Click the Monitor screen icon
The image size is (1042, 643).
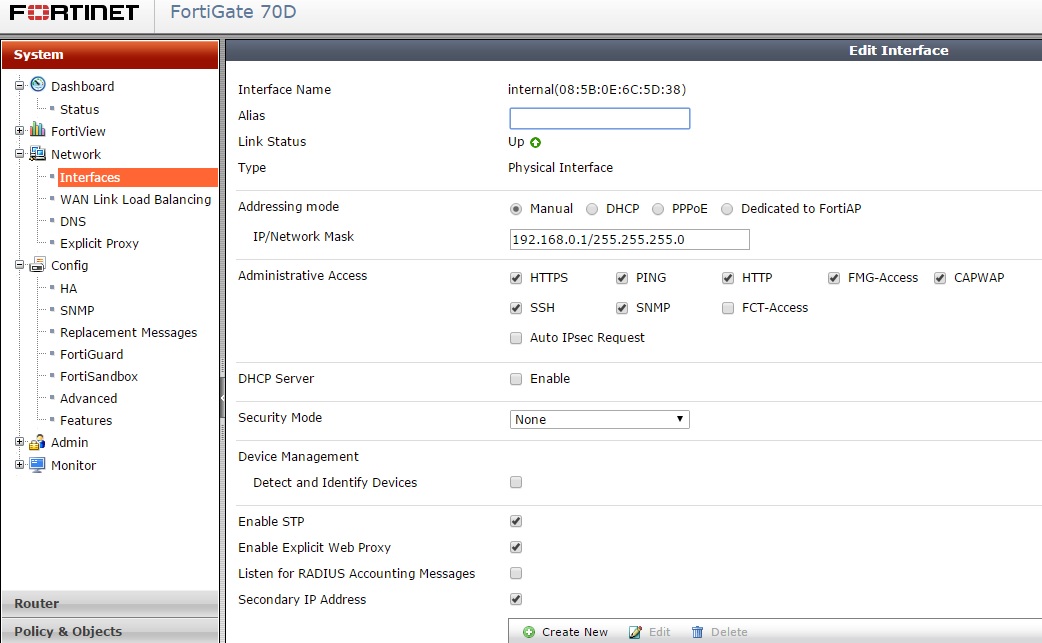pyautogui.click(x=38, y=464)
